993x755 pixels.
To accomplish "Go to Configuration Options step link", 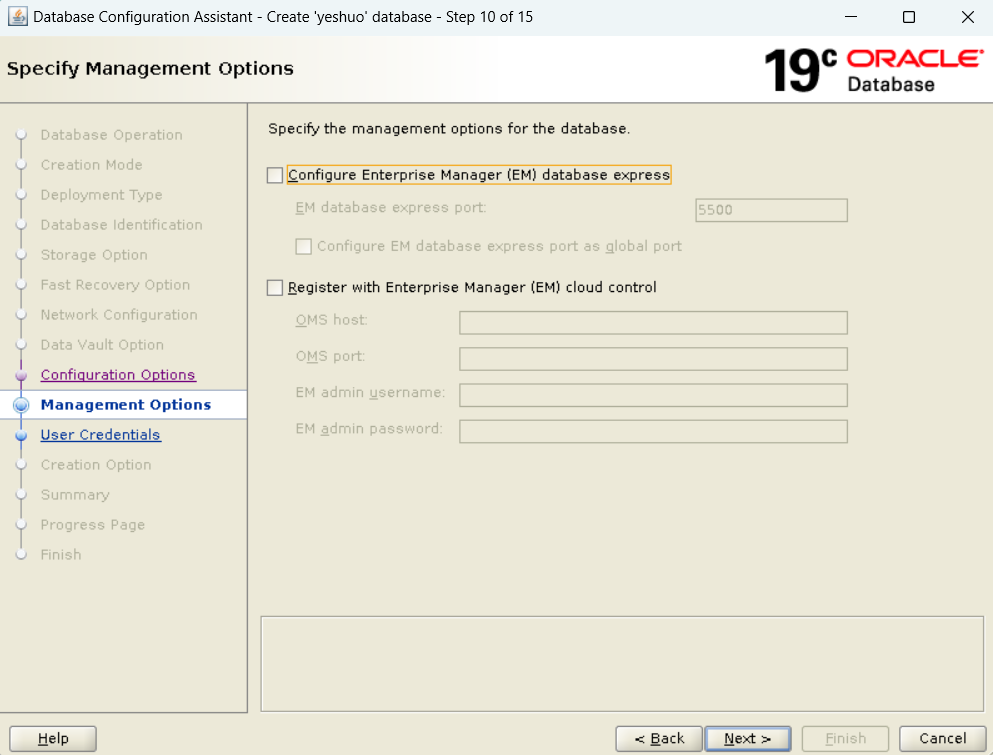I will (x=118, y=375).
